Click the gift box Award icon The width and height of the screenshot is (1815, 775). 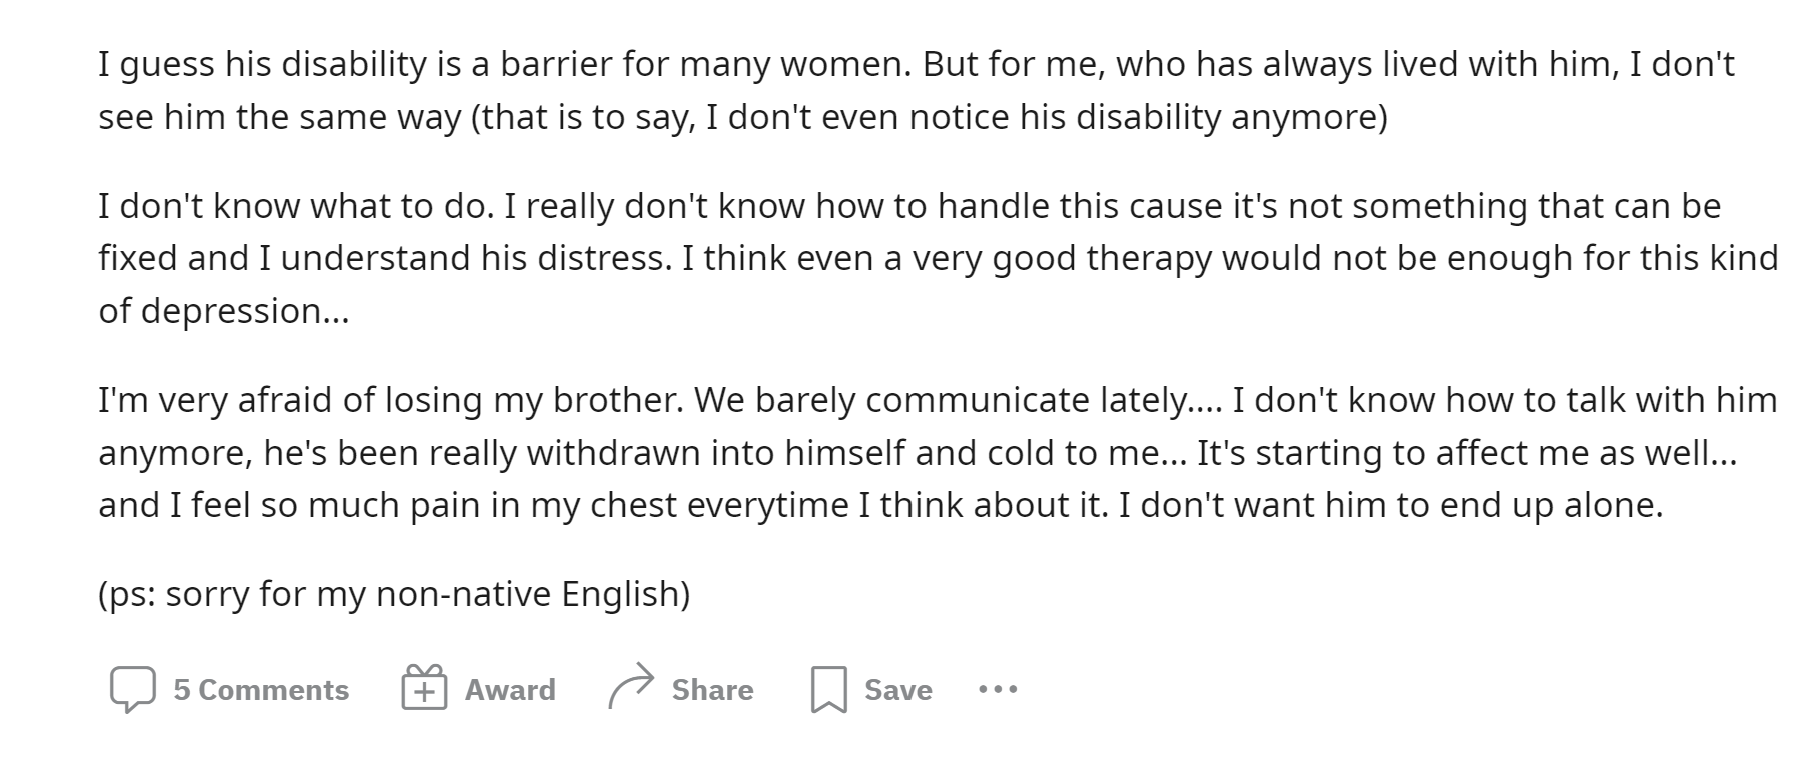point(424,688)
